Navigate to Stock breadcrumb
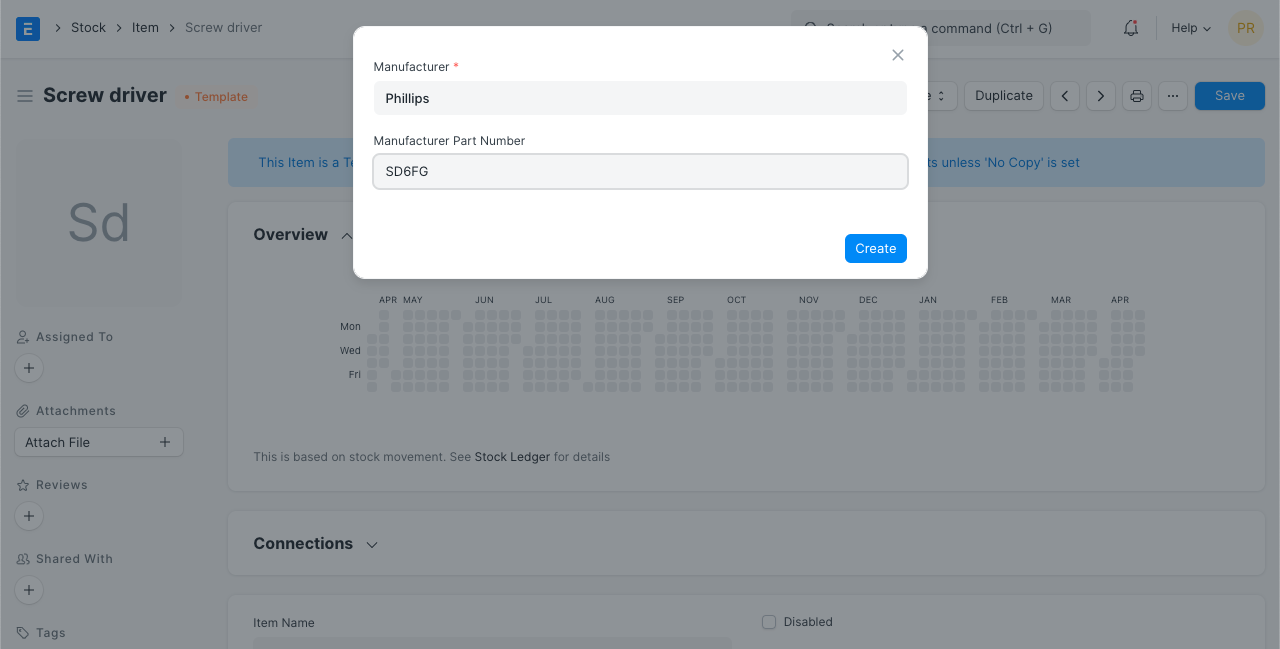This screenshot has height=649, width=1280. coord(88,28)
